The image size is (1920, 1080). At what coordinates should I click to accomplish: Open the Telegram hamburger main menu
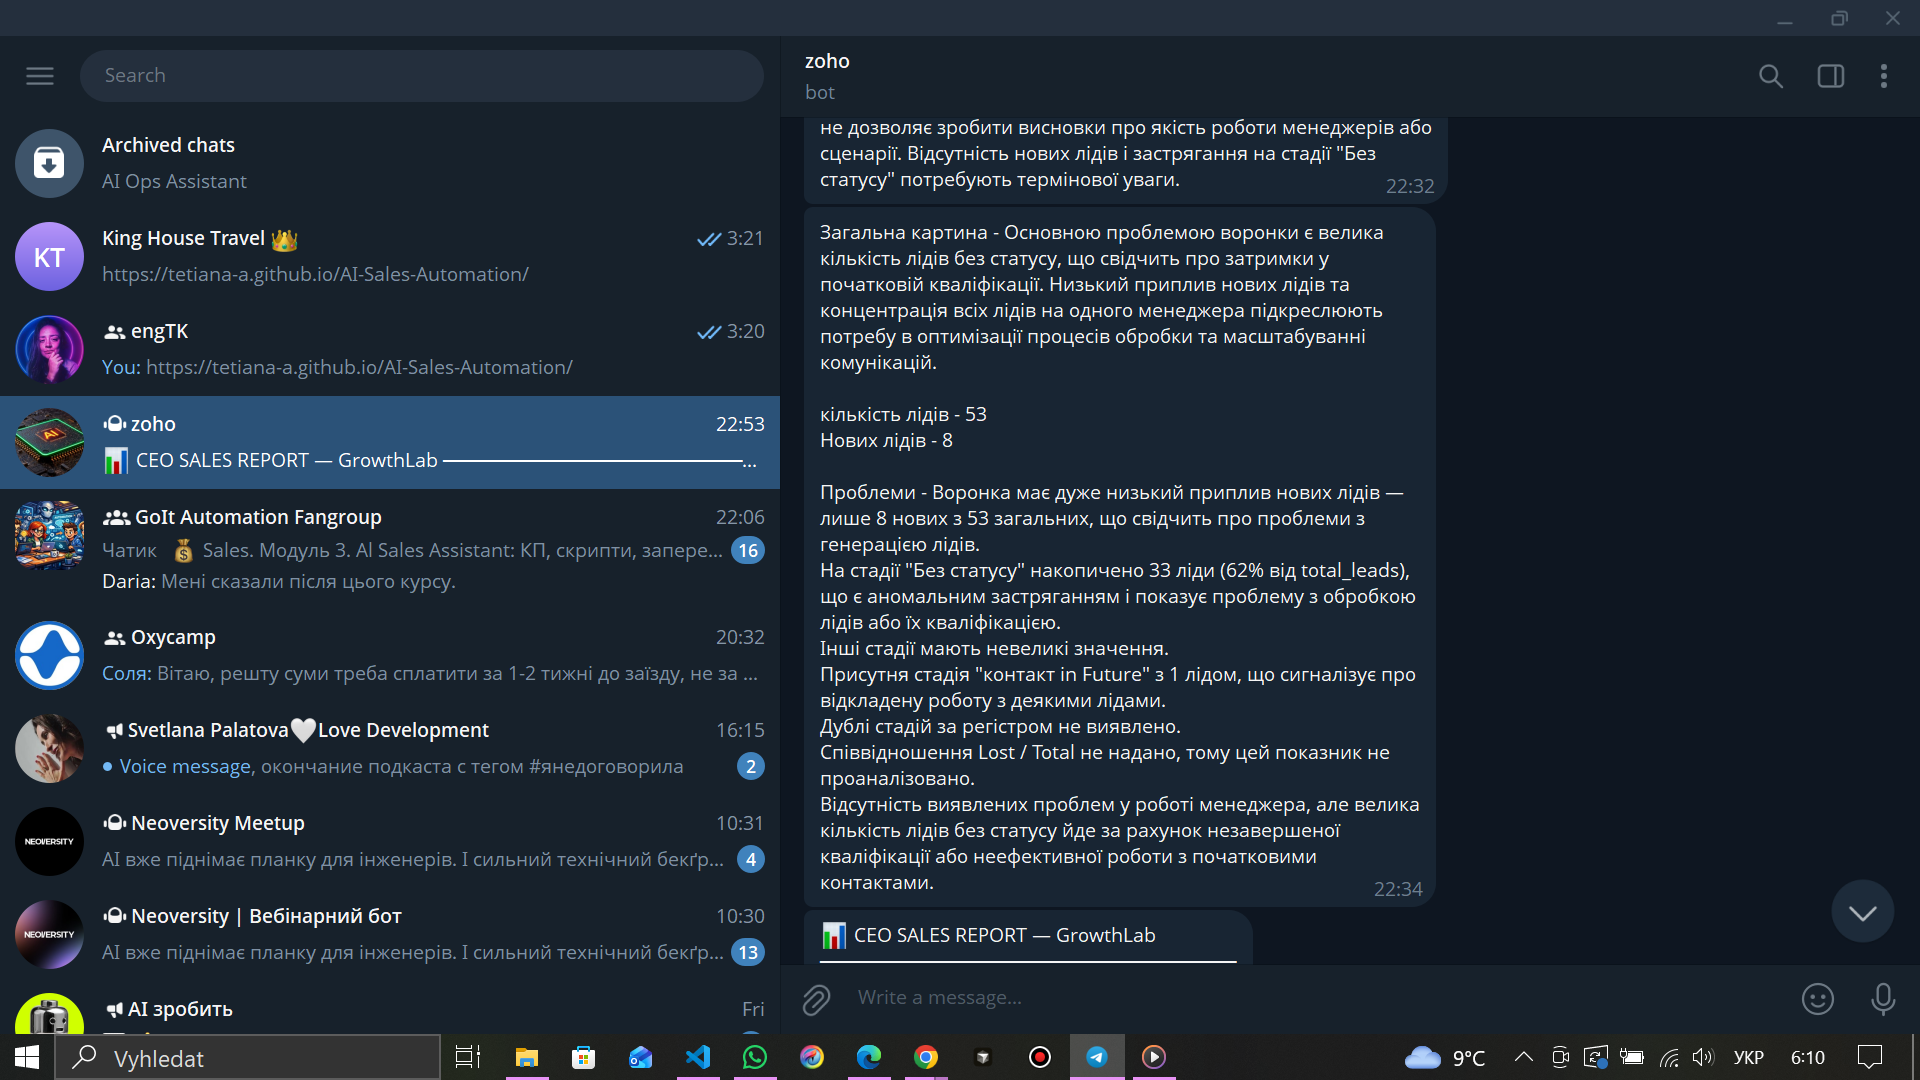pos(40,76)
